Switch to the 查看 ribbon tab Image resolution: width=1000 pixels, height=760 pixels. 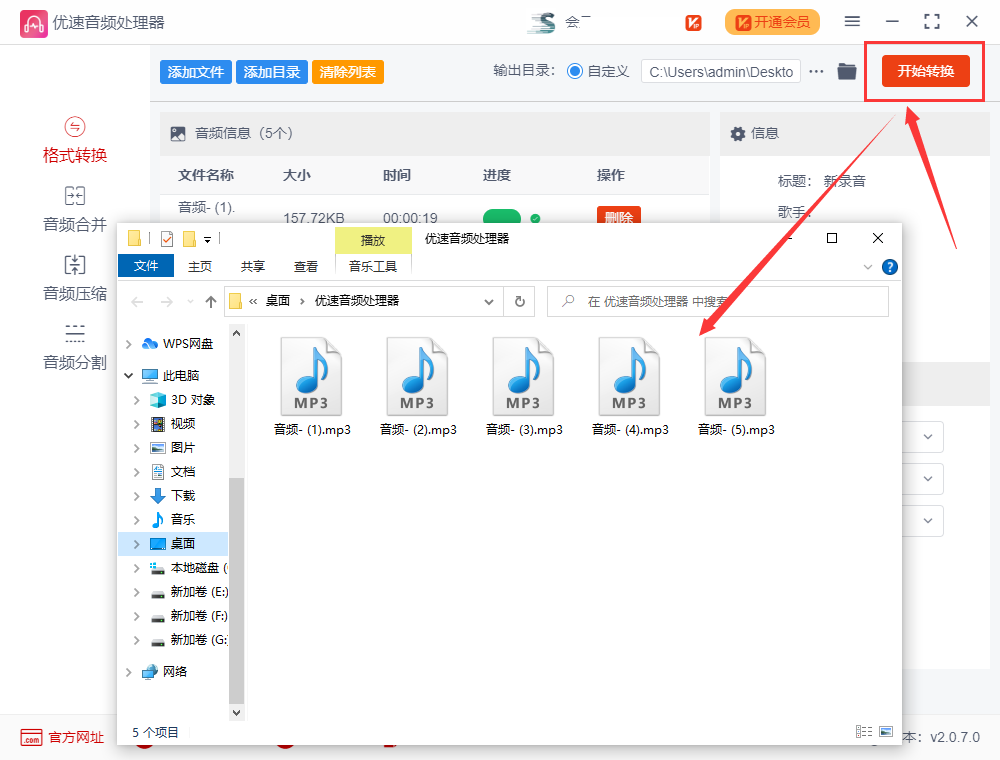pyautogui.click(x=305, y=267)
